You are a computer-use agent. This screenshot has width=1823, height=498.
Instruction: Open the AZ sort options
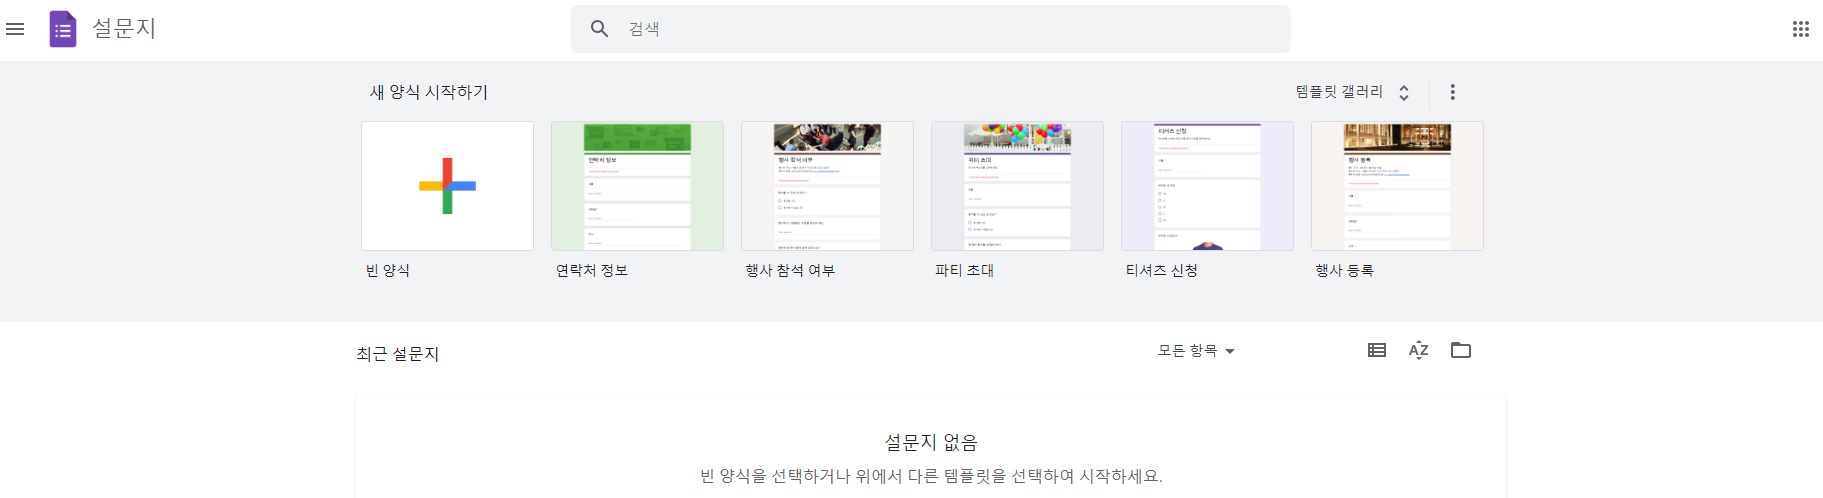click(x=1418, y=350)
